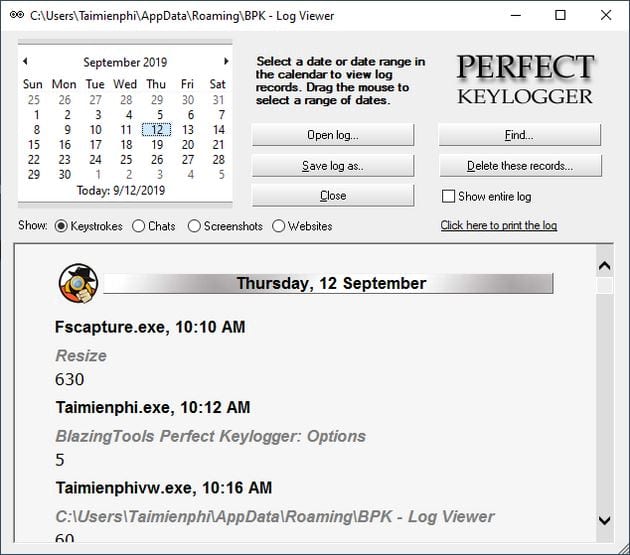This screenshot has width=630, height=555.
Task: Select September 26 in calendar
Action: coord(157,160)
